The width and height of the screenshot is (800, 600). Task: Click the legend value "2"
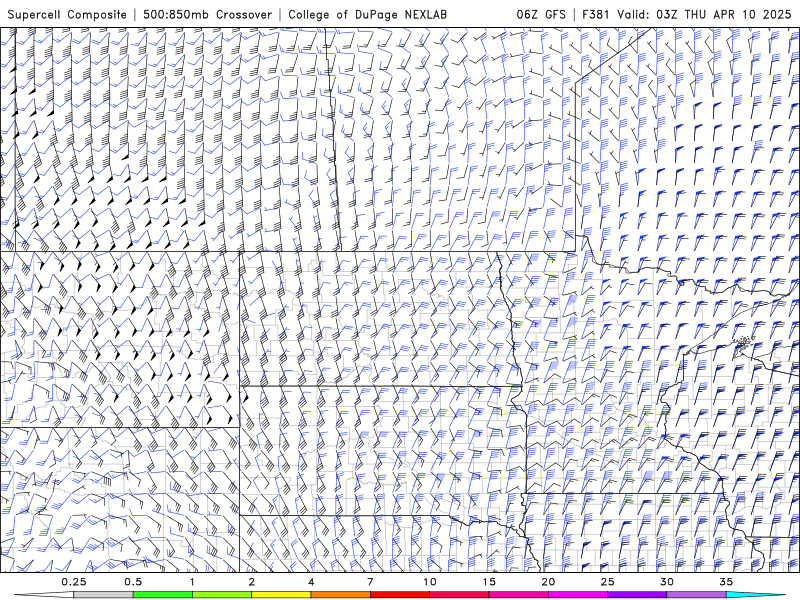click(x=252, y=582)
